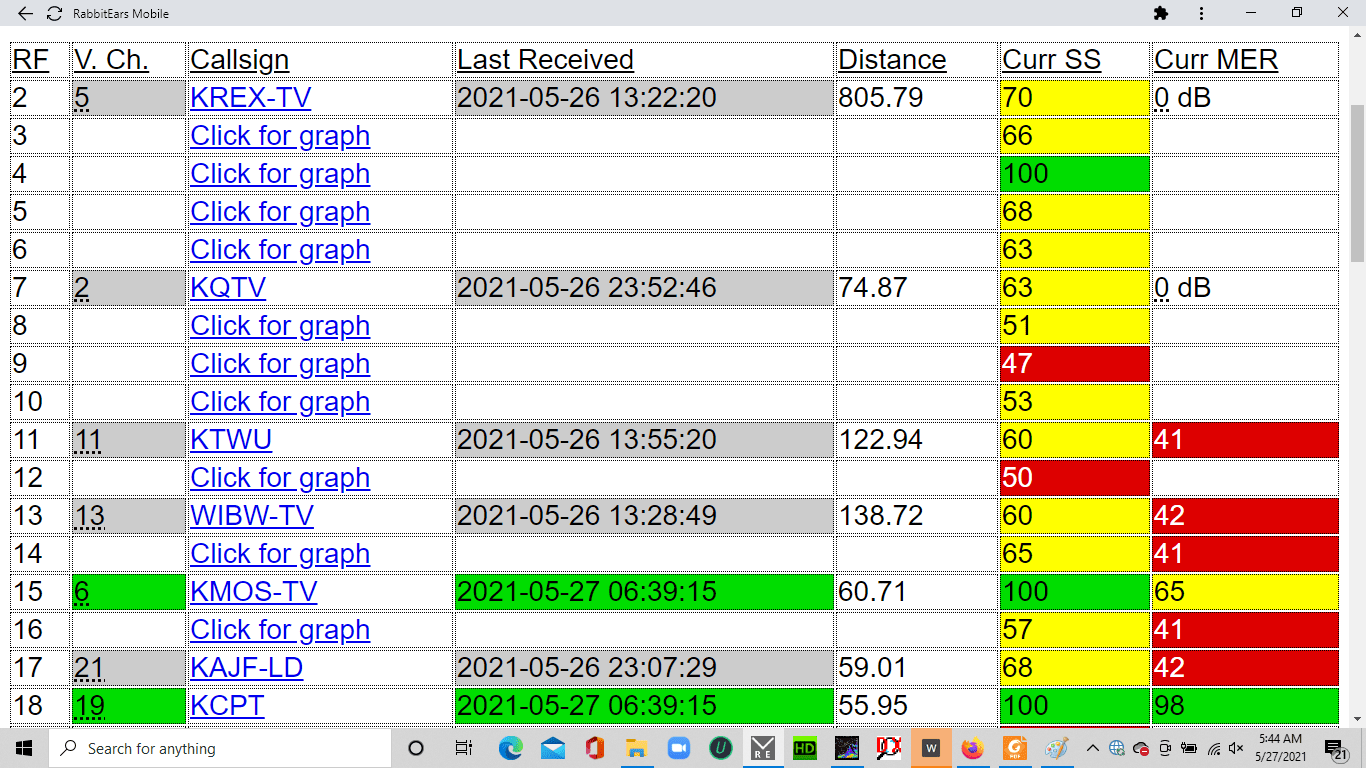The image size is (1366, 768).
Task: Open the KTWU callsign link
Action: click(x=231, y=439)
